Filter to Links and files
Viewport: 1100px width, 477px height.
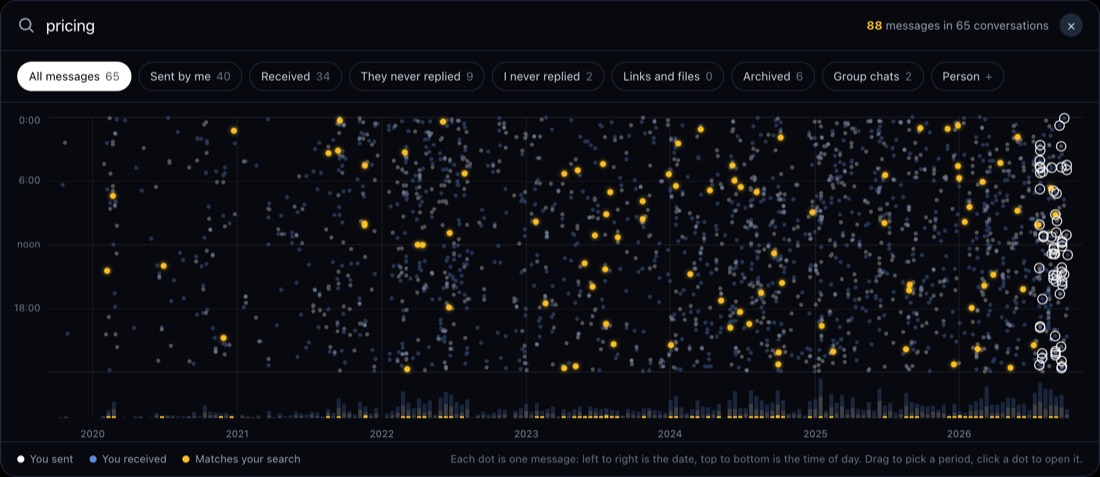click(668, 76)
